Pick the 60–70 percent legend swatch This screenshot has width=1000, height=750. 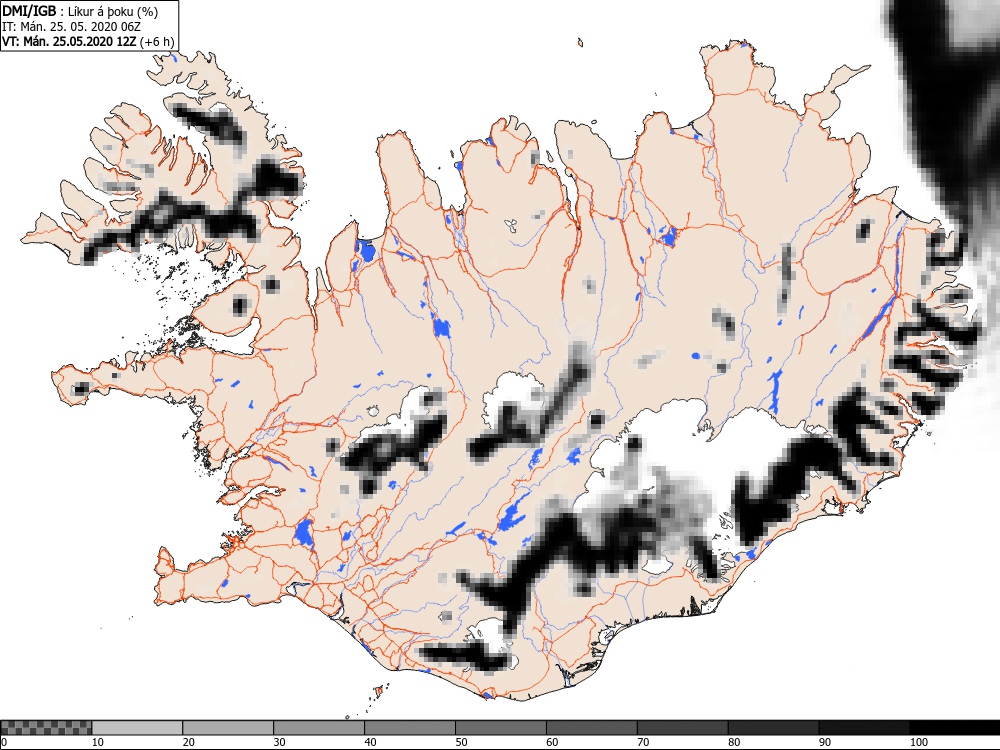(592, 728)
